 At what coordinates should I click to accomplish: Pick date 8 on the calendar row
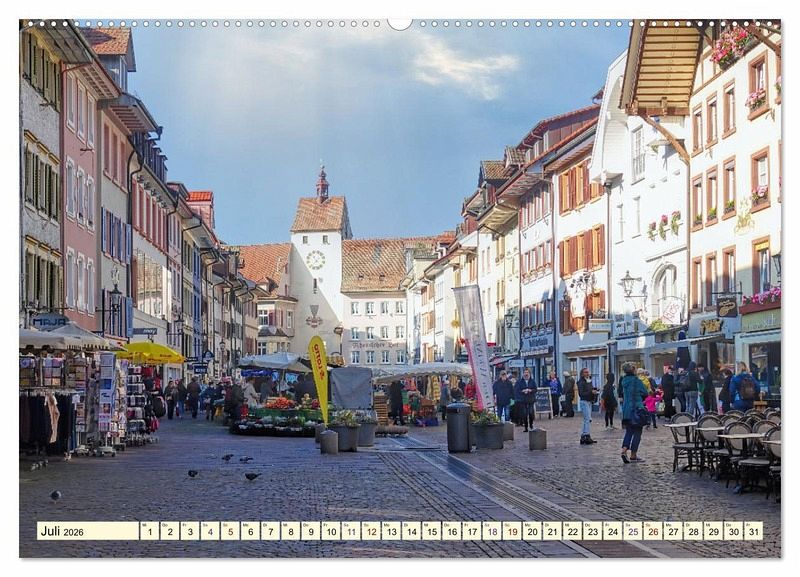290,531
